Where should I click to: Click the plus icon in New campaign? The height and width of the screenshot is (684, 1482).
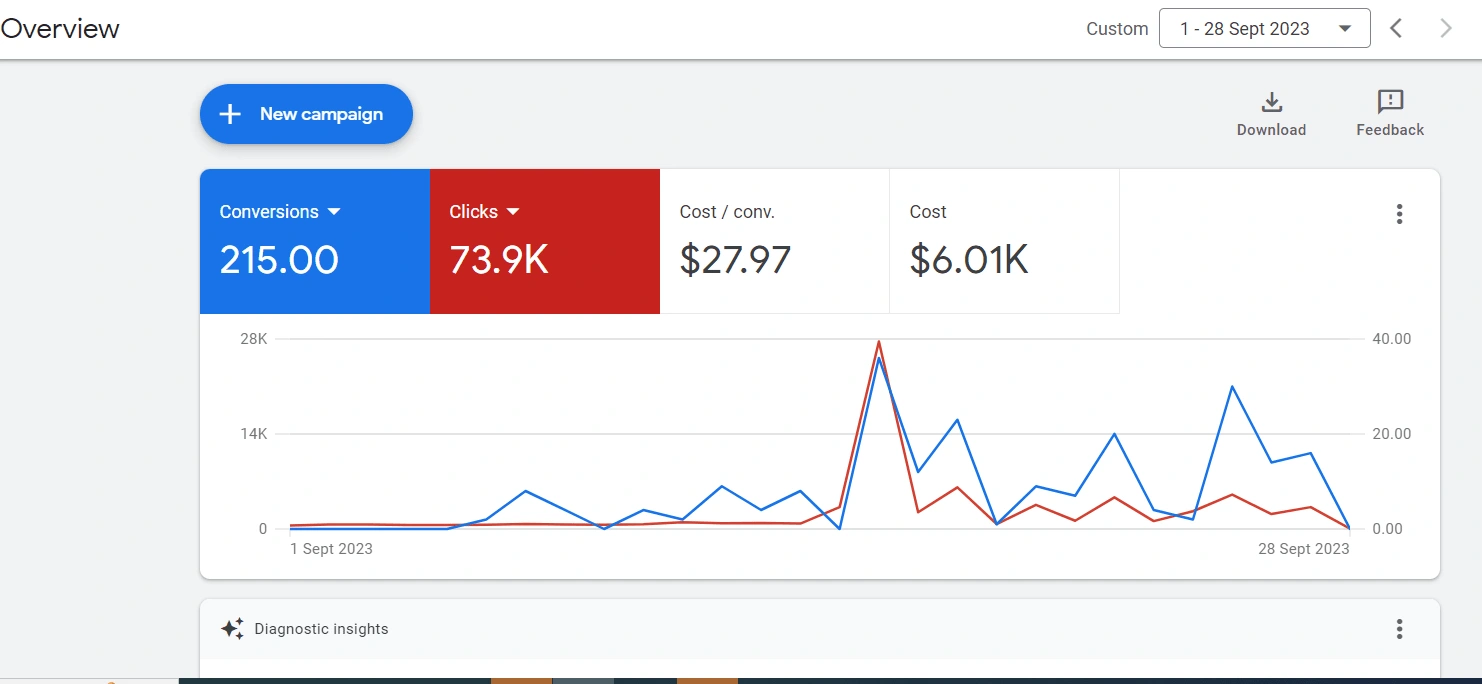pyautogui.click(x=230, y=114)
